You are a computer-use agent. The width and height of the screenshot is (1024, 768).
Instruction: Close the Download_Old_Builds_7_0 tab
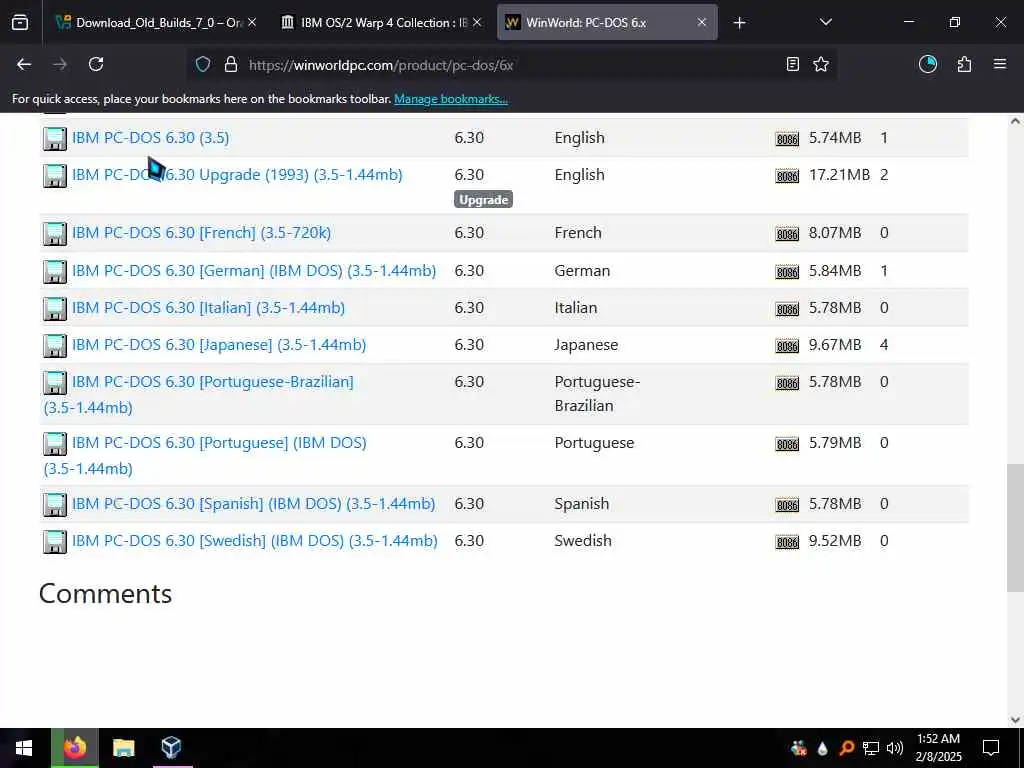pyautogui.click(x=252, y=22)
